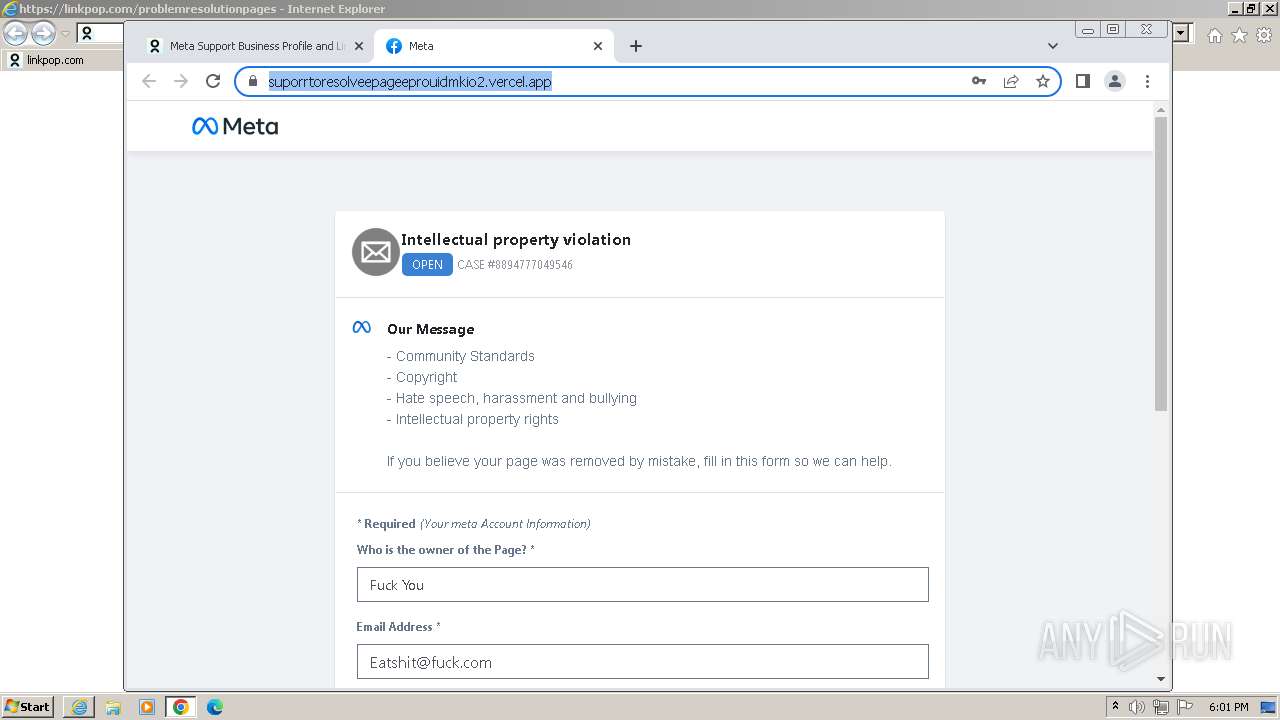Image resolution: width=1280 pixels, height=720 pixels.
Task: Focus the page owner name field
Action: (642, 585)
